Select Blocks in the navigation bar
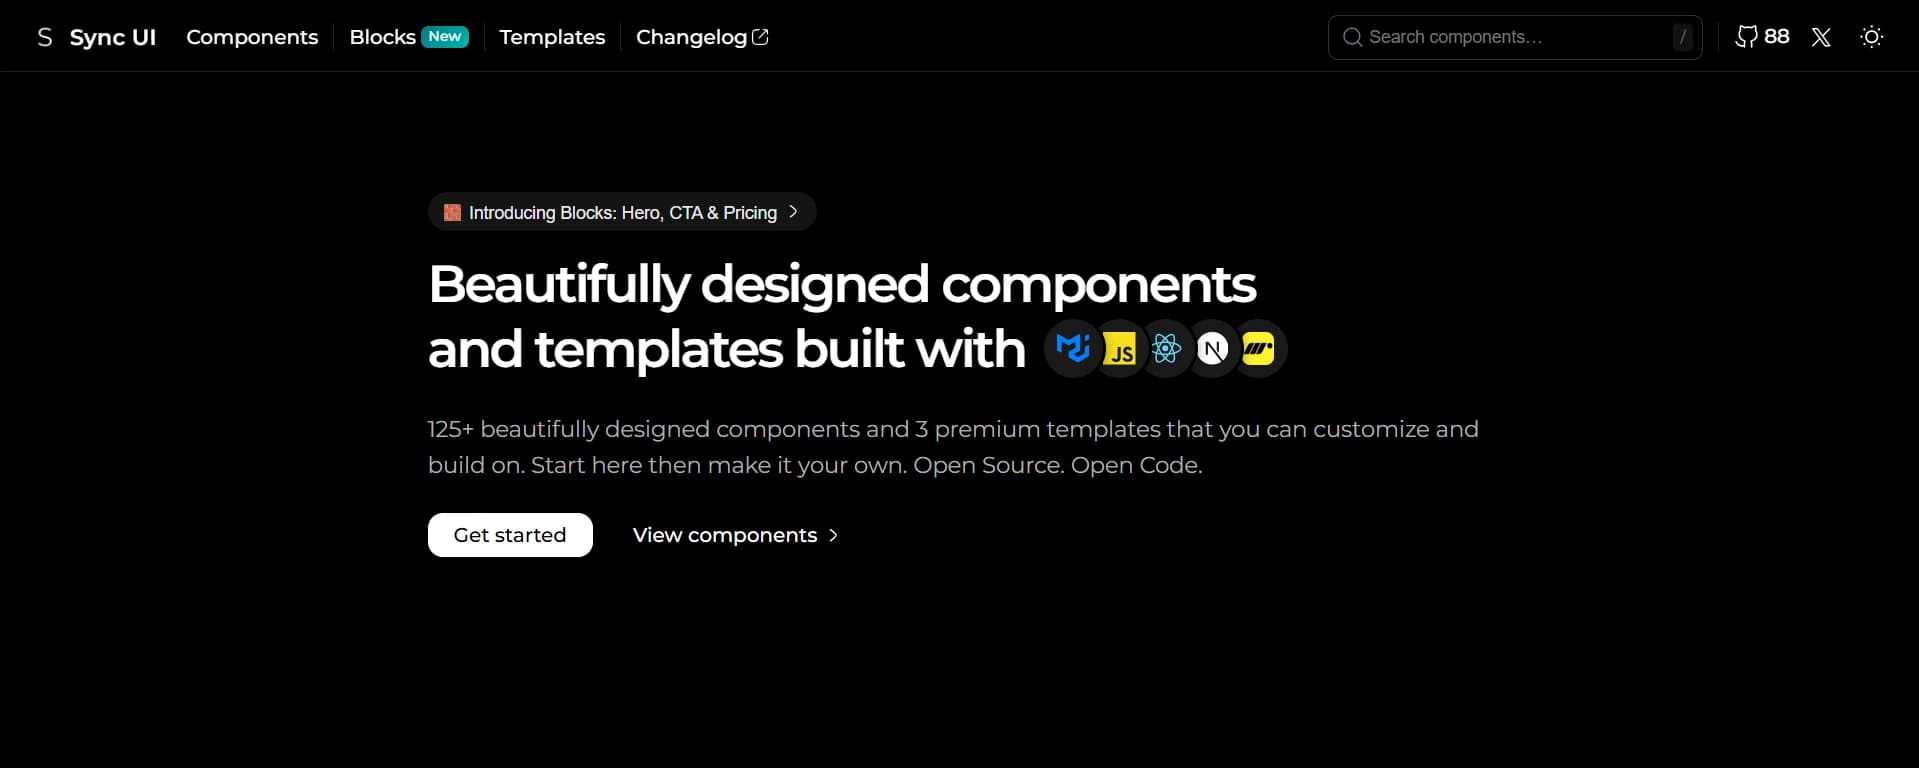 click(382, 36)
